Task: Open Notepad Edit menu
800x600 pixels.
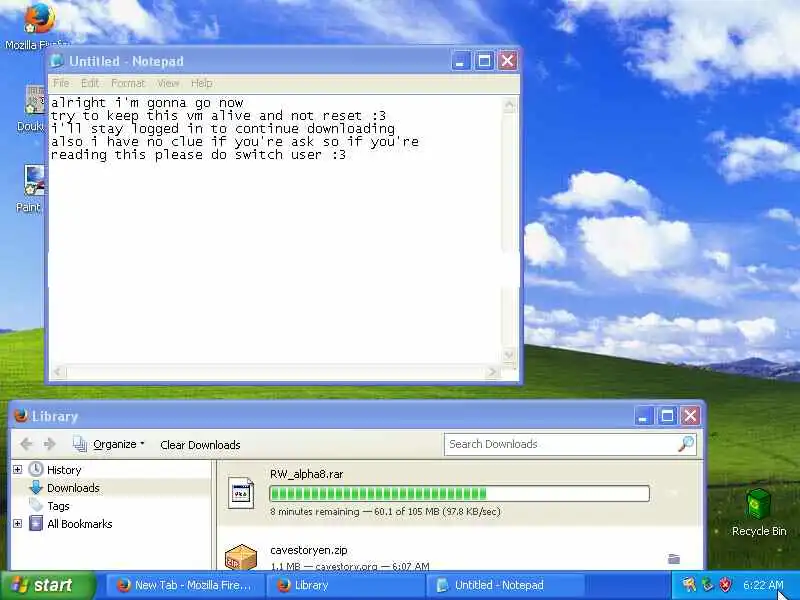Action: (x=90, y=83)
